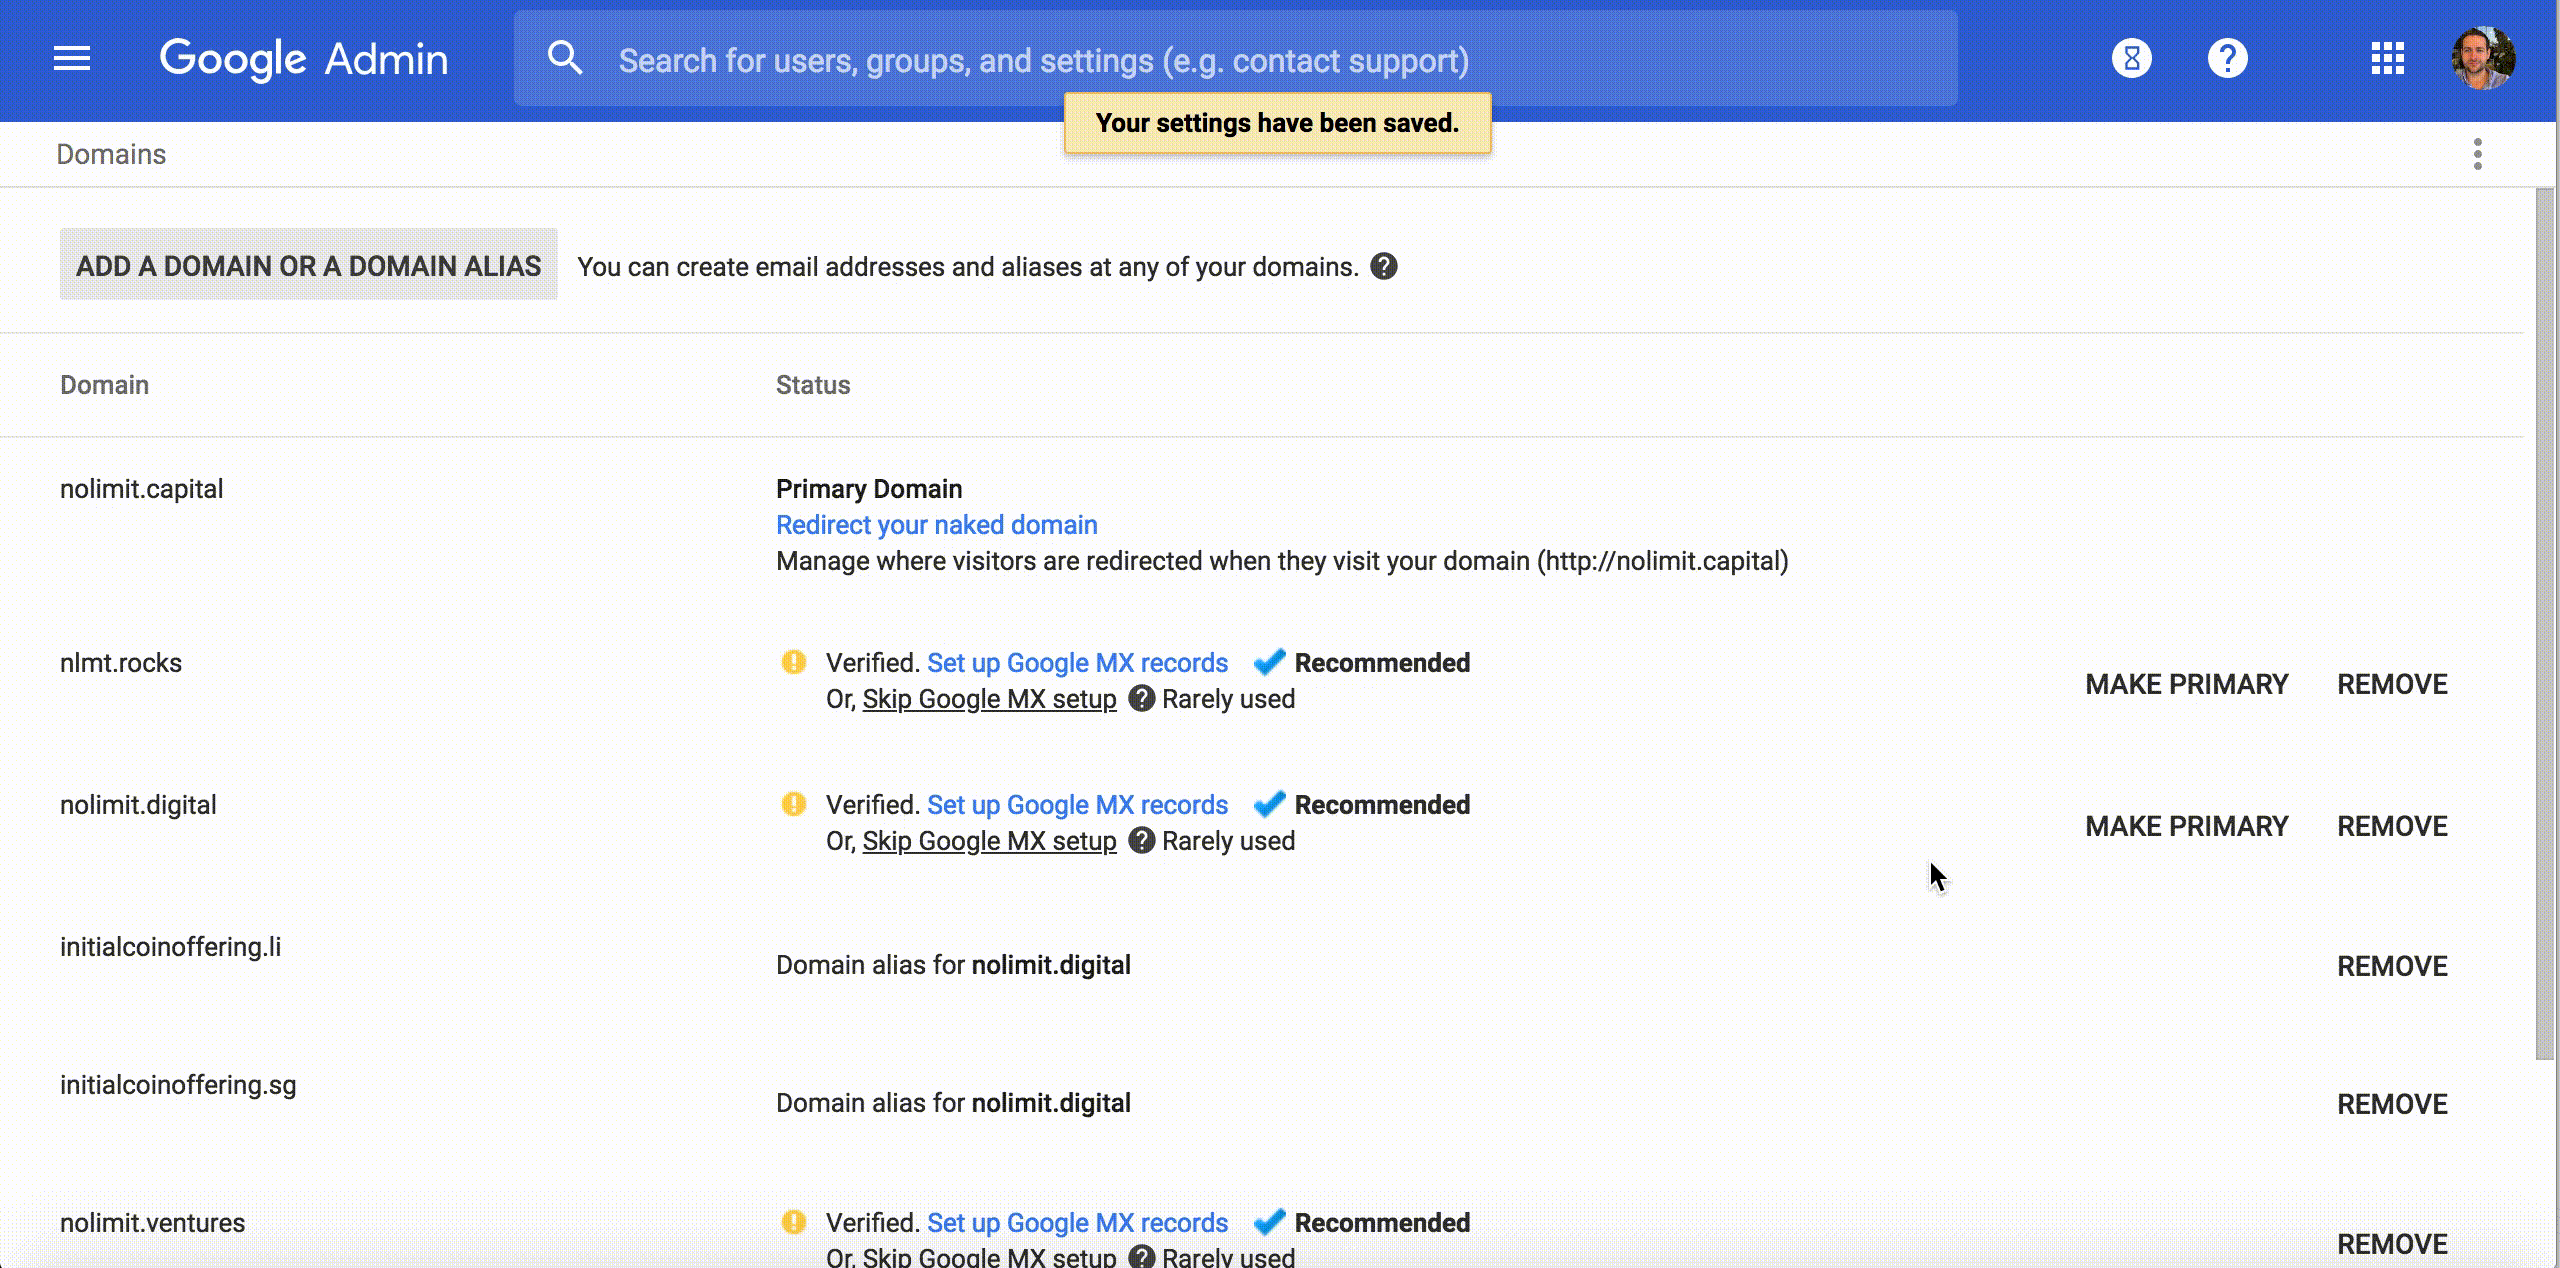Open Redirect your naked domain link
2560x1268 pixels.
pyautogui.click(x=936, y=525)
